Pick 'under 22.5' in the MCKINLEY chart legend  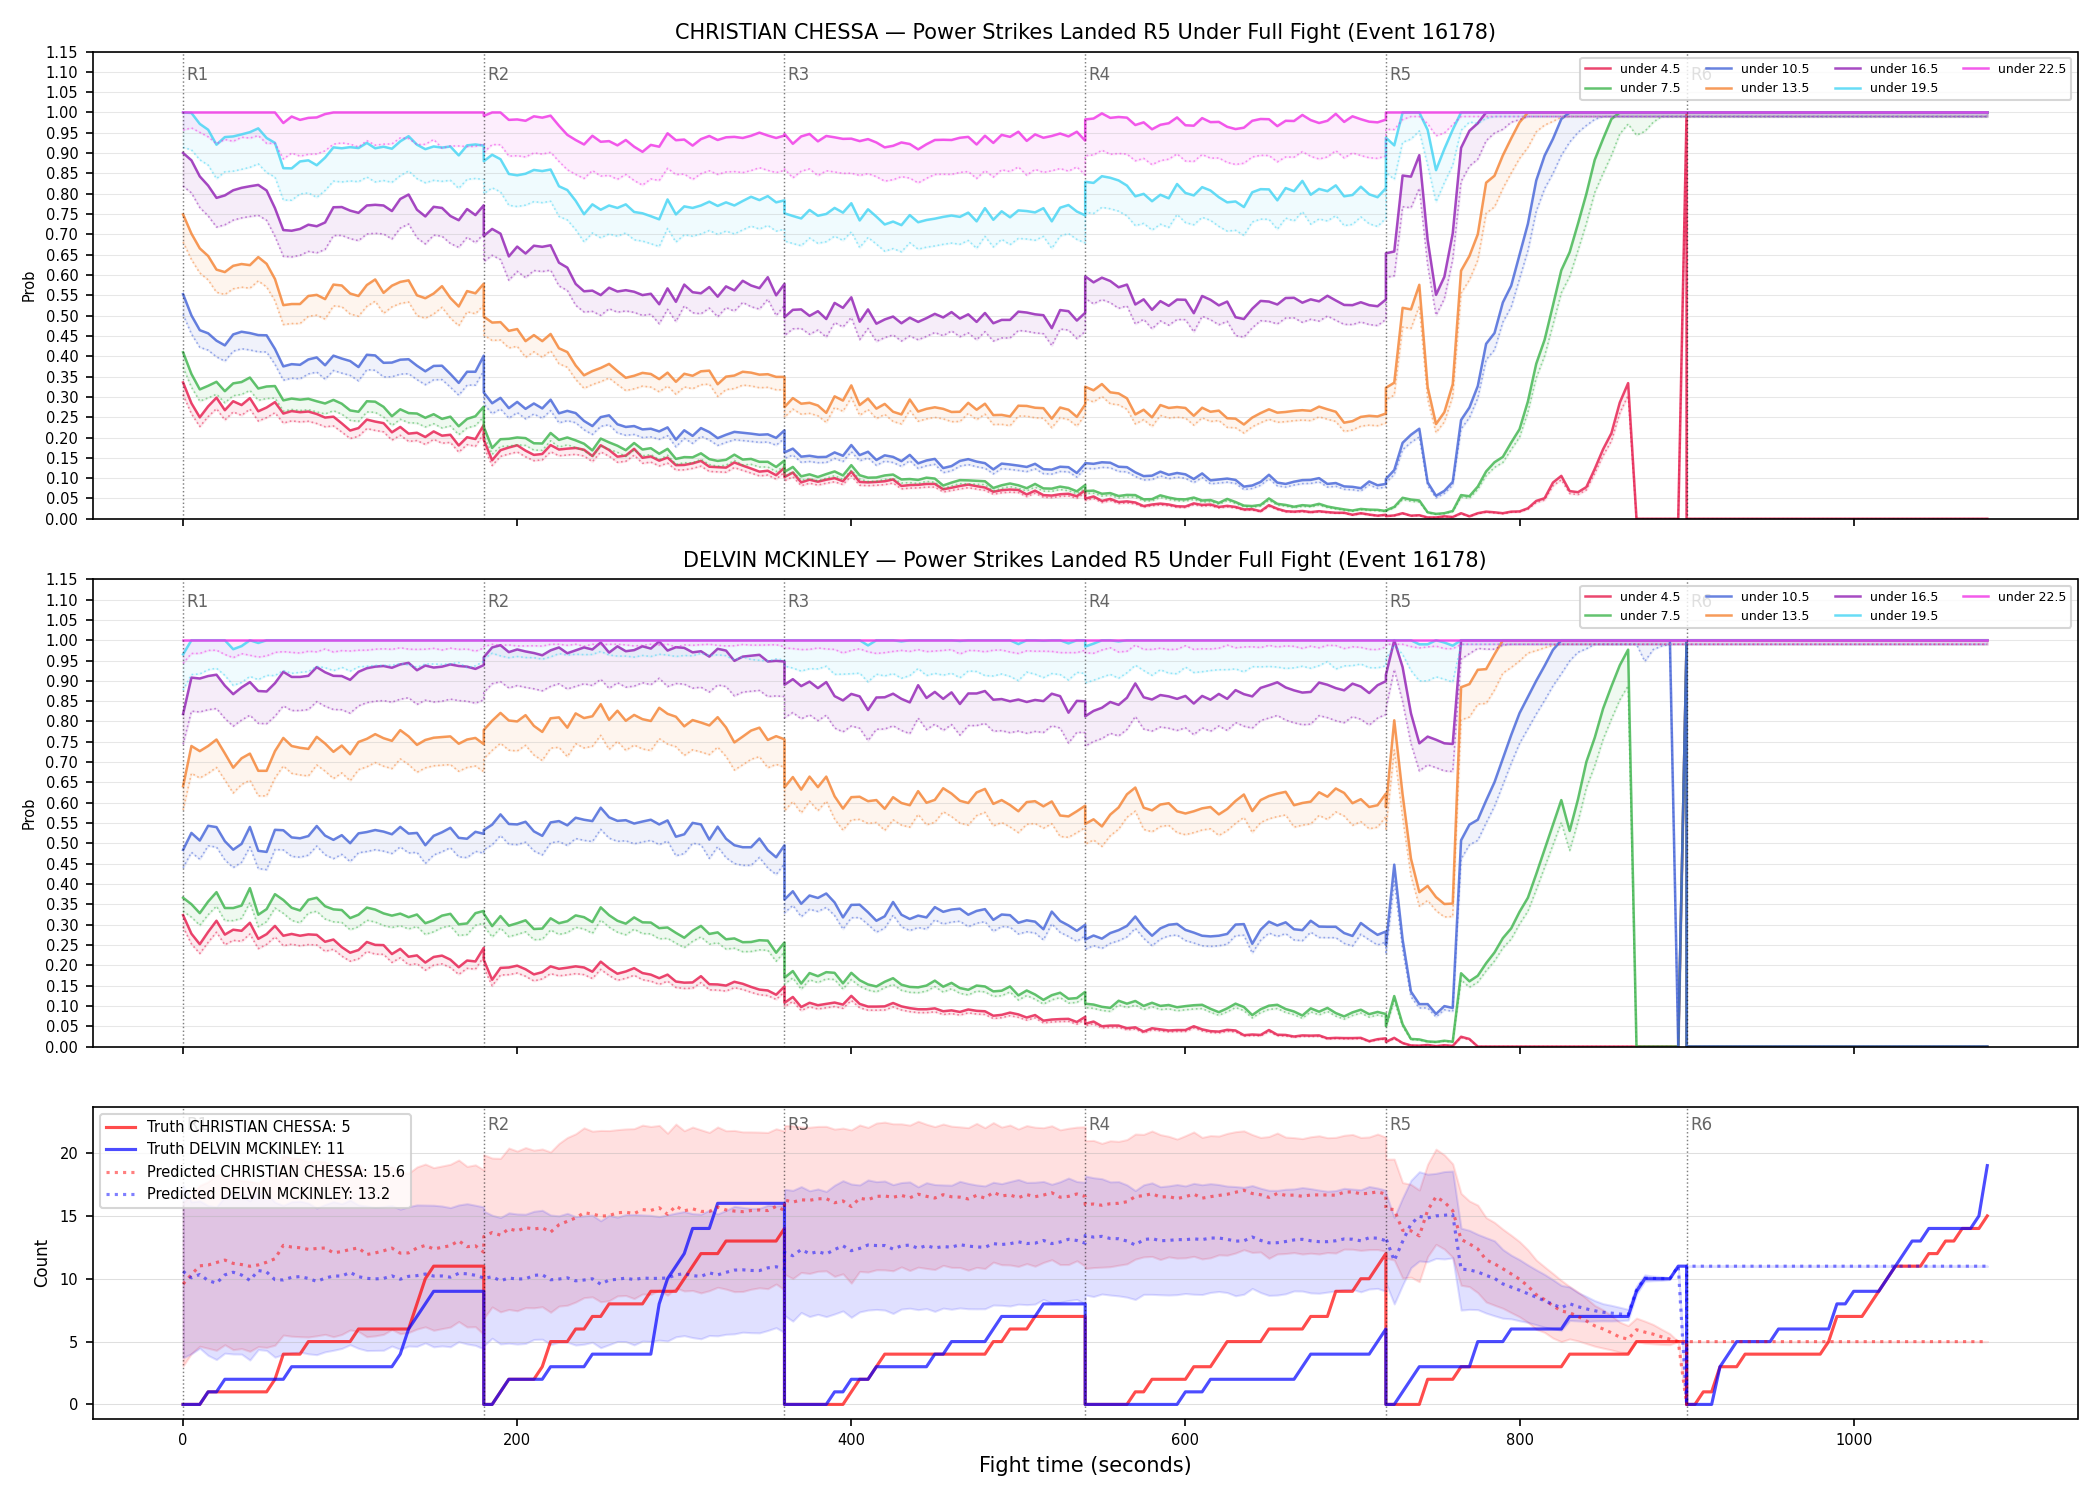pos(2014,597)
